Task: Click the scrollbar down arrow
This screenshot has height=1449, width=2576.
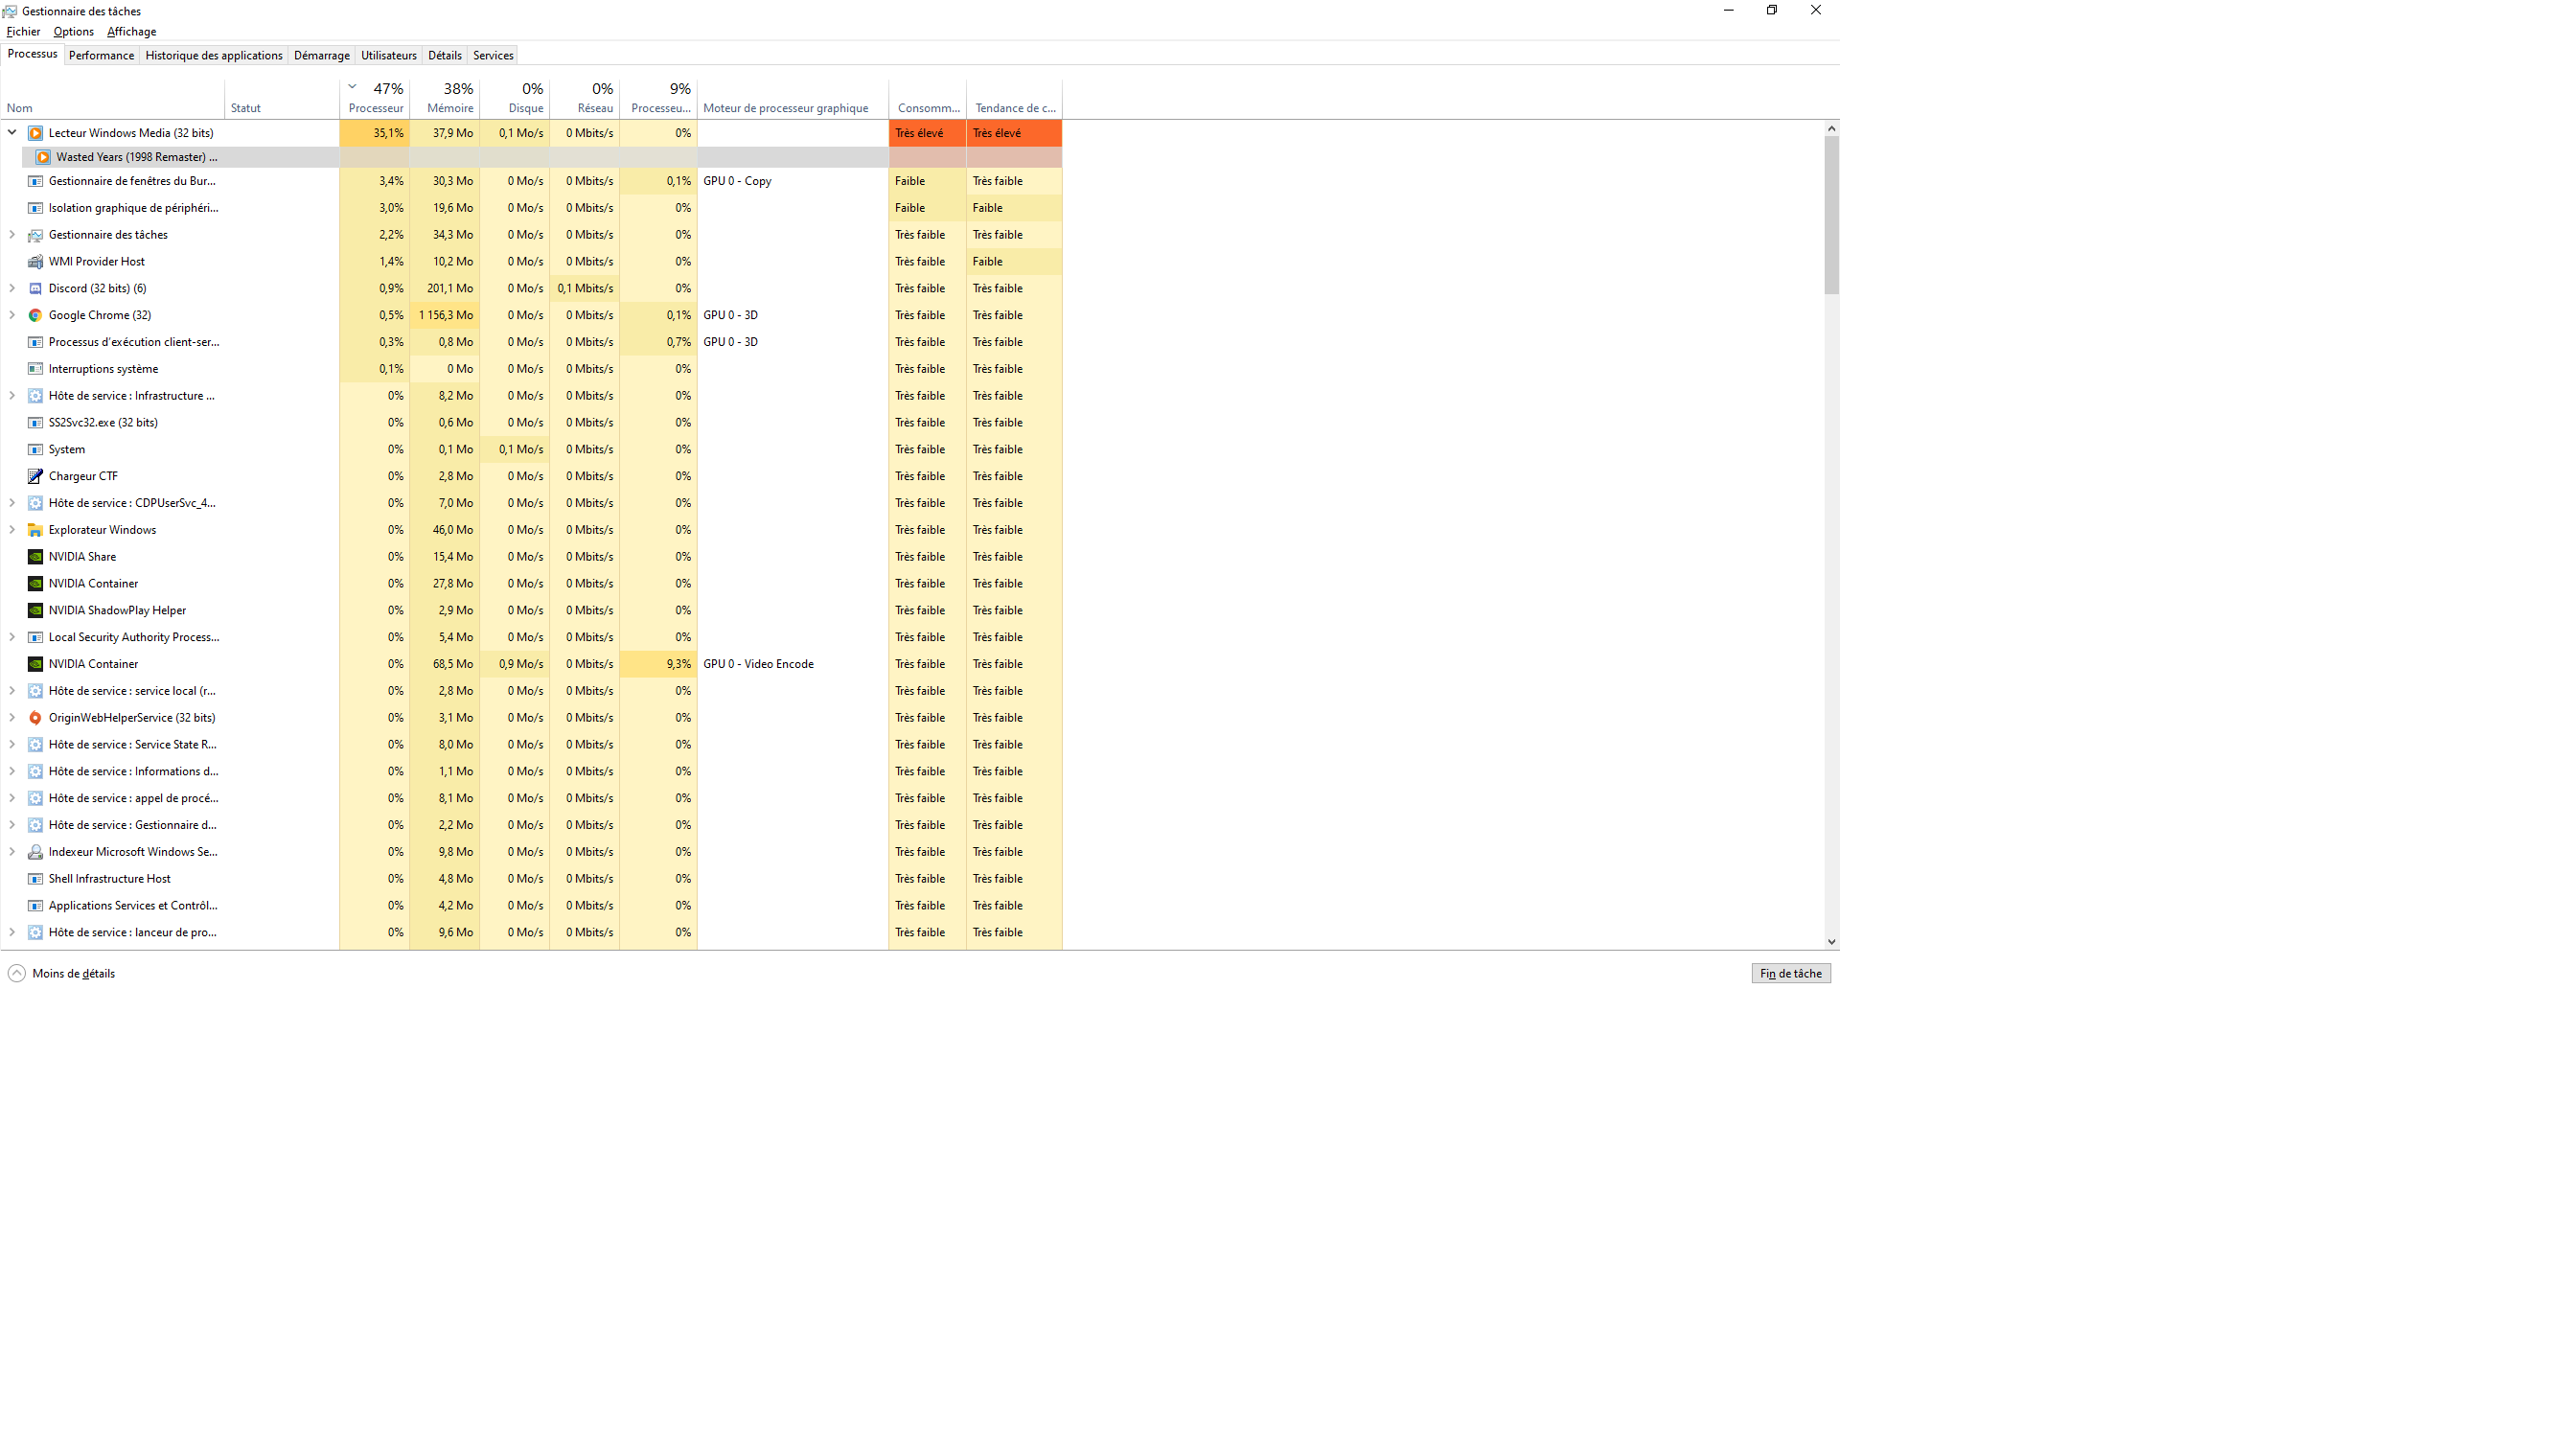Action: (x=1831, y=942)
